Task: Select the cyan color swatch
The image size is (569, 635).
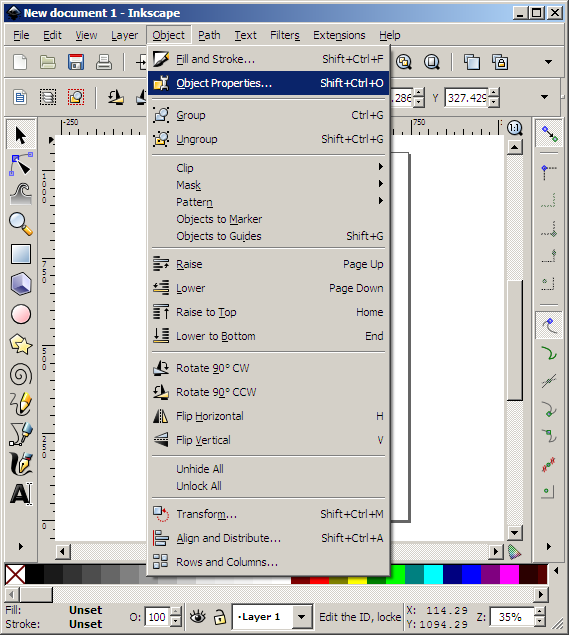Action: click(x=433, y=574)
